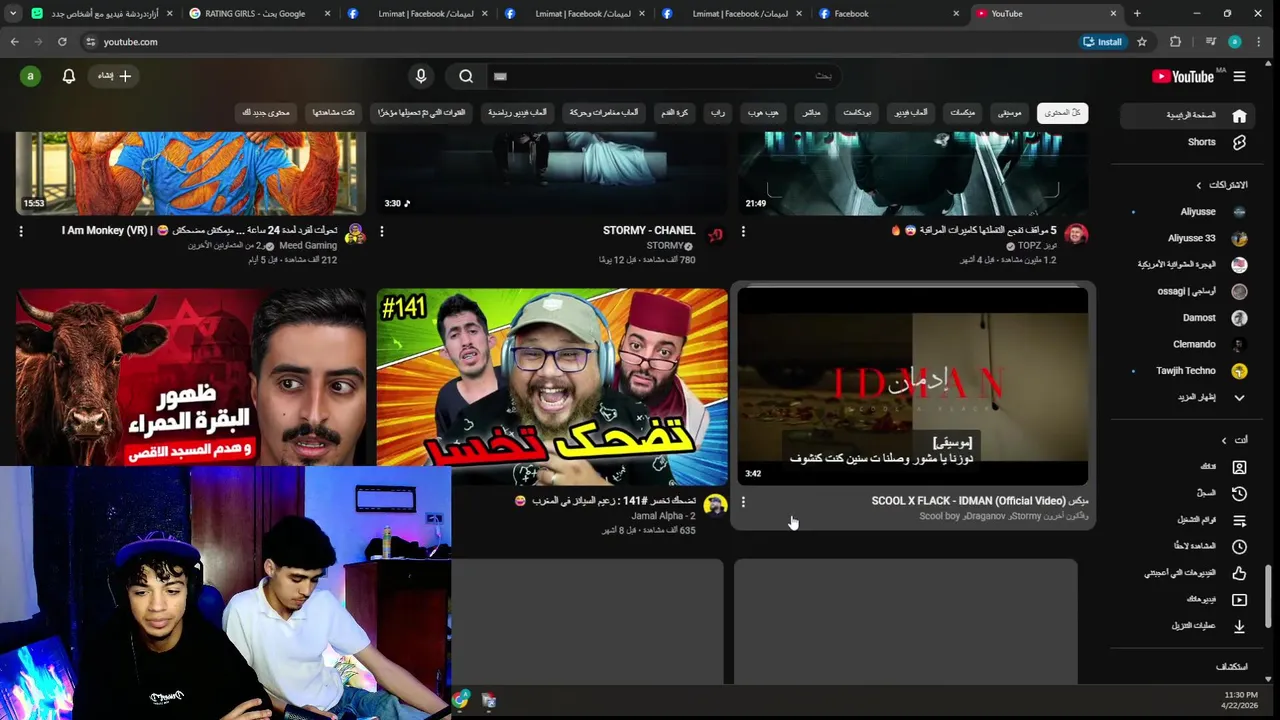This screenshot has width=1280, height=720.
Task: Select the 'كرة القدم' filter chip
Action: [x=675, y=113]
